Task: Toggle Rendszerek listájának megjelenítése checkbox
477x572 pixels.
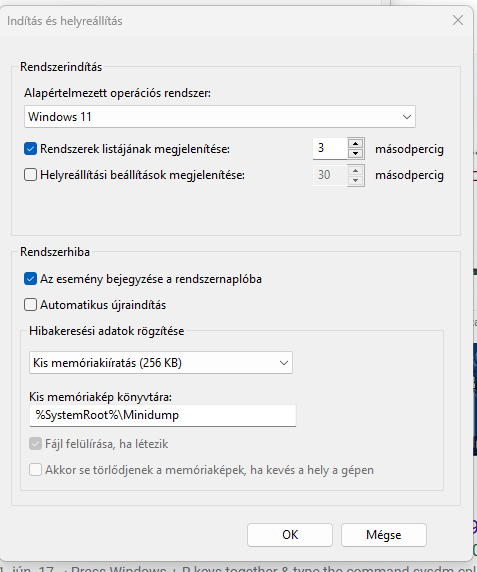Action: tap(30, 149)
